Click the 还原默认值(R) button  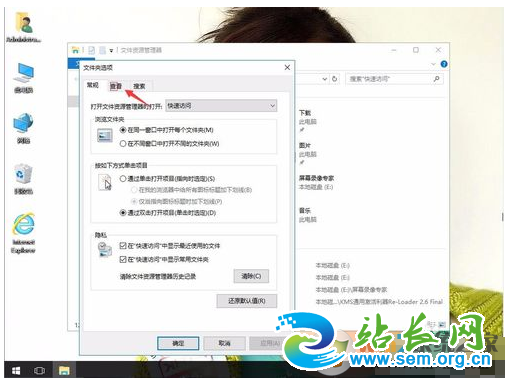pyautogui.click(x=247, y=301)
